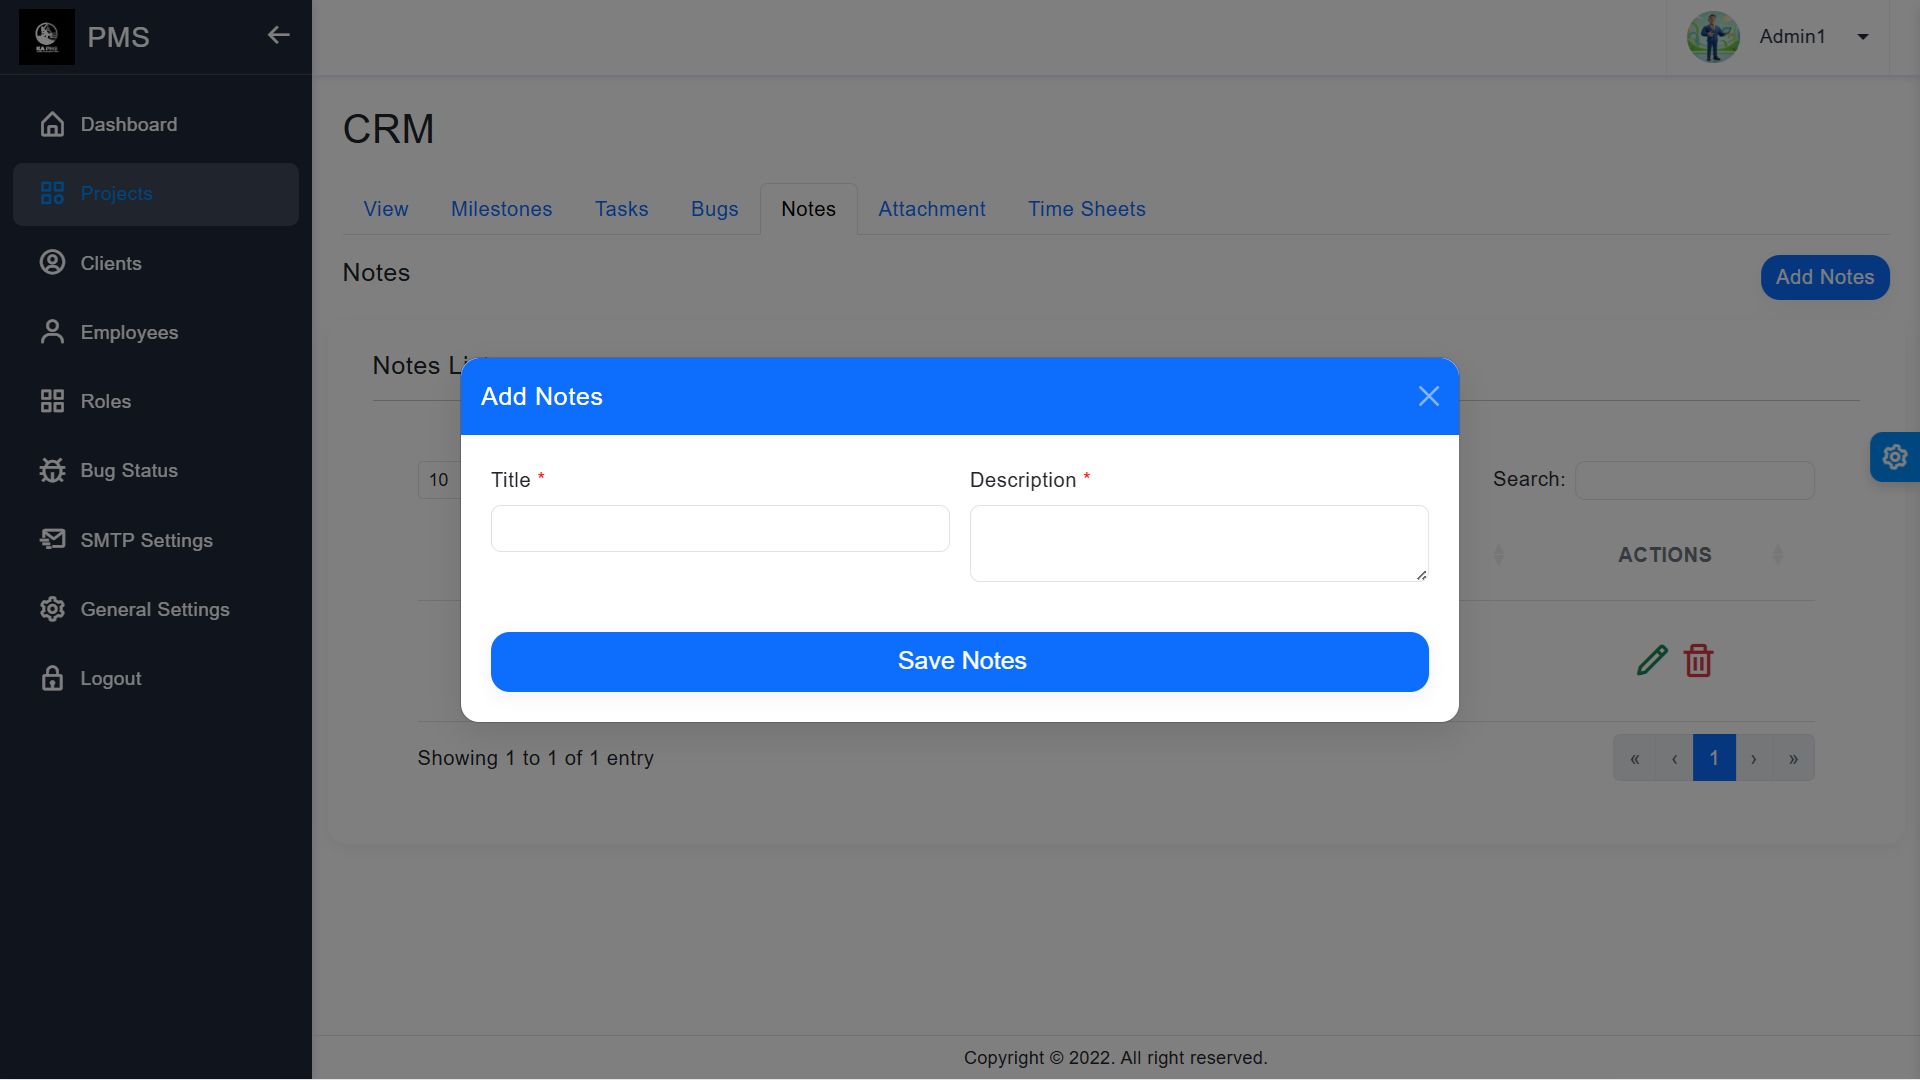Focus the Title input field
Viewport: 1920px width, 1080px height.
point(720,528)
